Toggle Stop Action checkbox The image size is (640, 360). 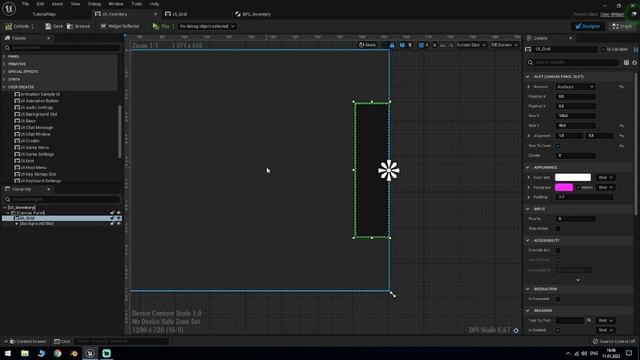[x=558, y=229]
